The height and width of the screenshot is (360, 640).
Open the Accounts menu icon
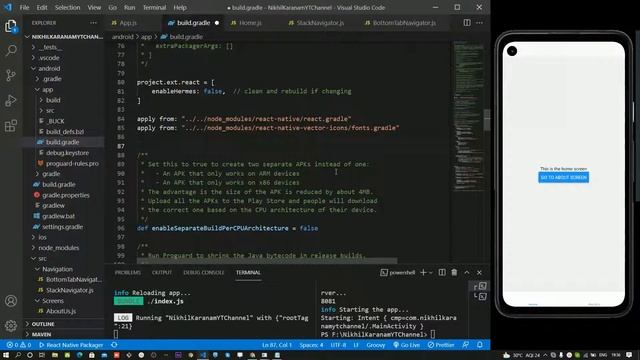(x=11, y=301)
